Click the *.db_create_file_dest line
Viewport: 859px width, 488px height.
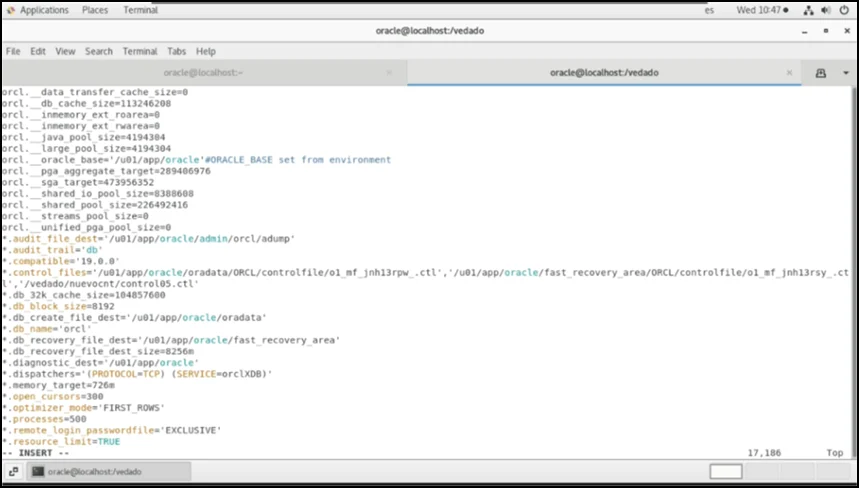coord(134,318)
